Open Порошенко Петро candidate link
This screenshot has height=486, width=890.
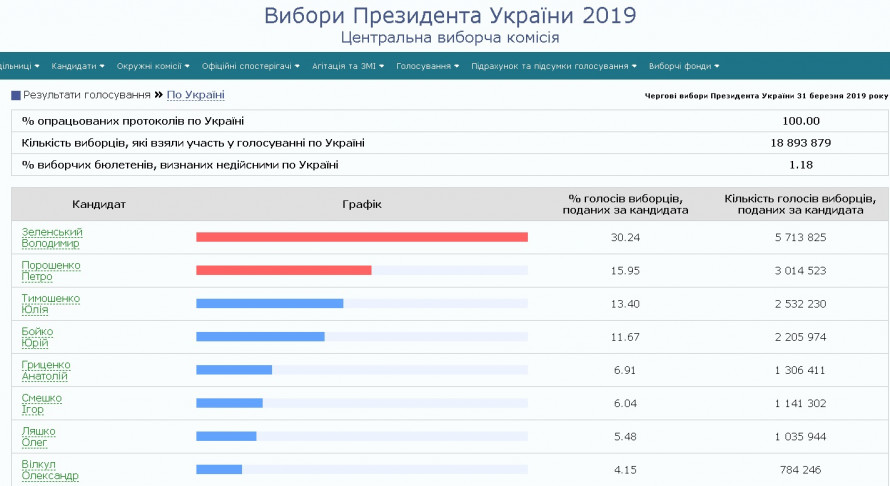pos(51,270)
